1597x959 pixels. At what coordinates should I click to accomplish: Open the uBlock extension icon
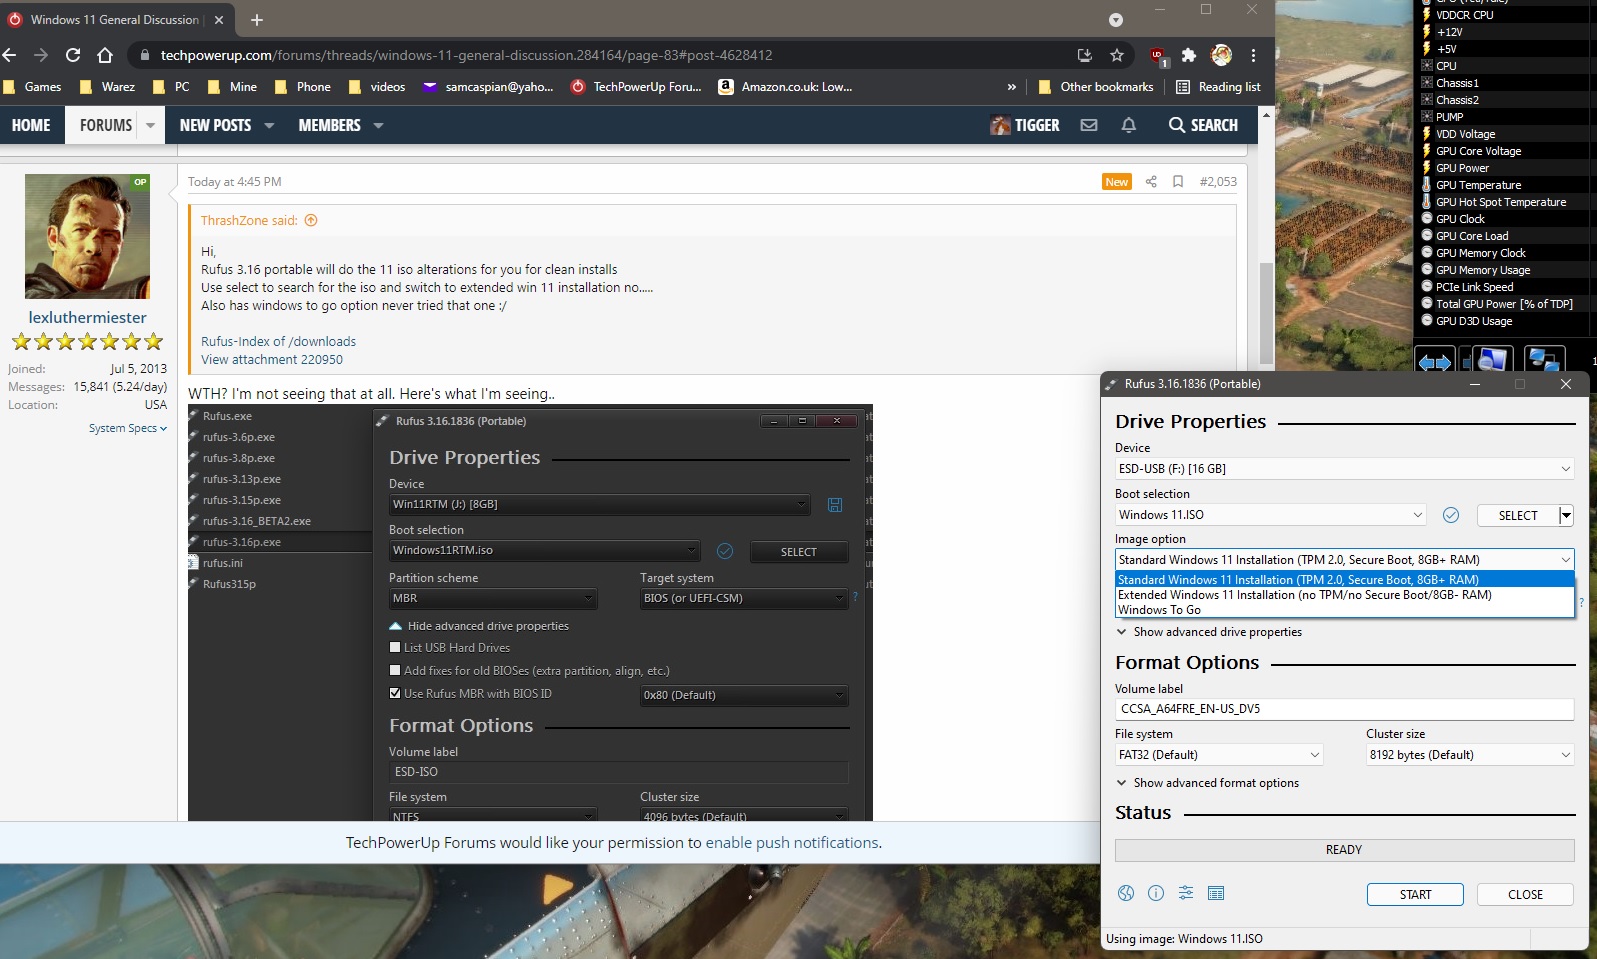point(1157,55)
